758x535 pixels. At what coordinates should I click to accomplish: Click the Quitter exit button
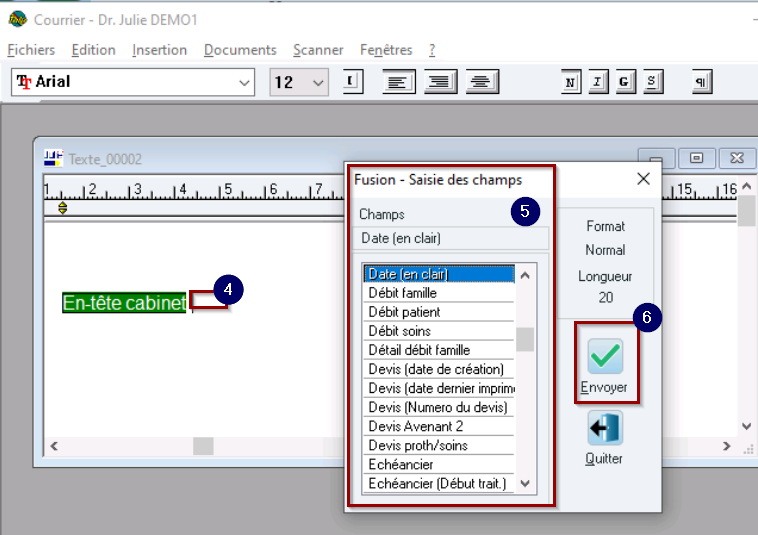coord(605,428)
